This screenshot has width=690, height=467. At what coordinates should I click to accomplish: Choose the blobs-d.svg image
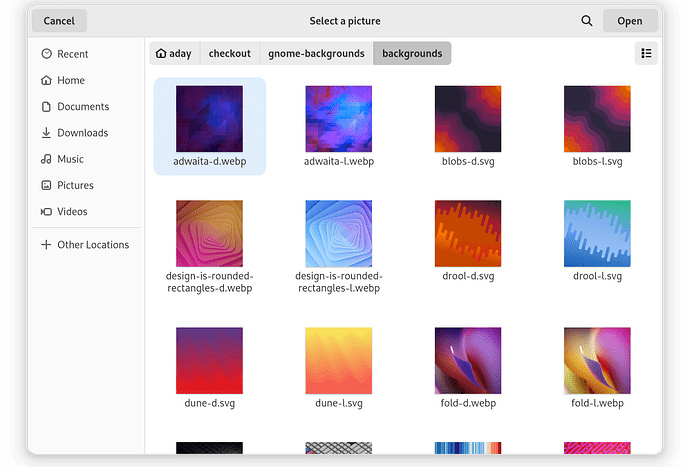click(468, 118)
